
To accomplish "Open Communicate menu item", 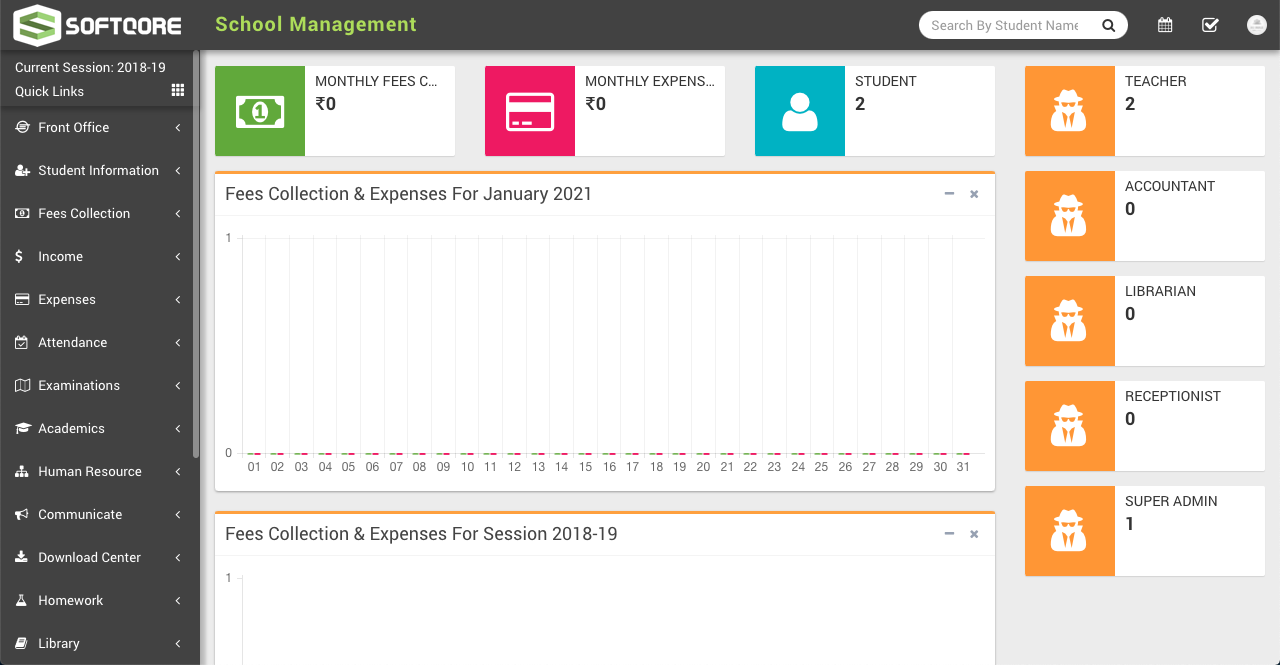I will pyautogui.click(x=98, y=514).
